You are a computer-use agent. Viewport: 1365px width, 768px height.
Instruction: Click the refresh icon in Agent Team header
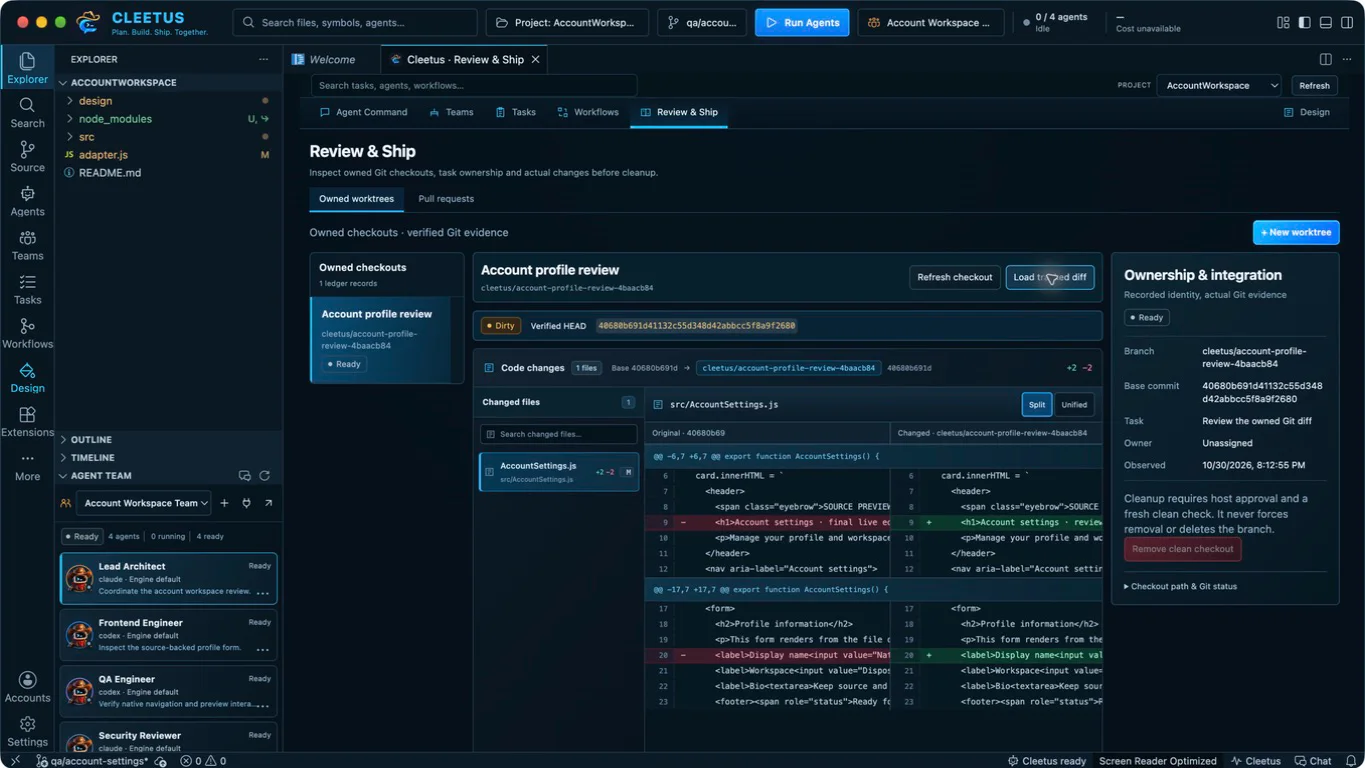coord(265,476)
